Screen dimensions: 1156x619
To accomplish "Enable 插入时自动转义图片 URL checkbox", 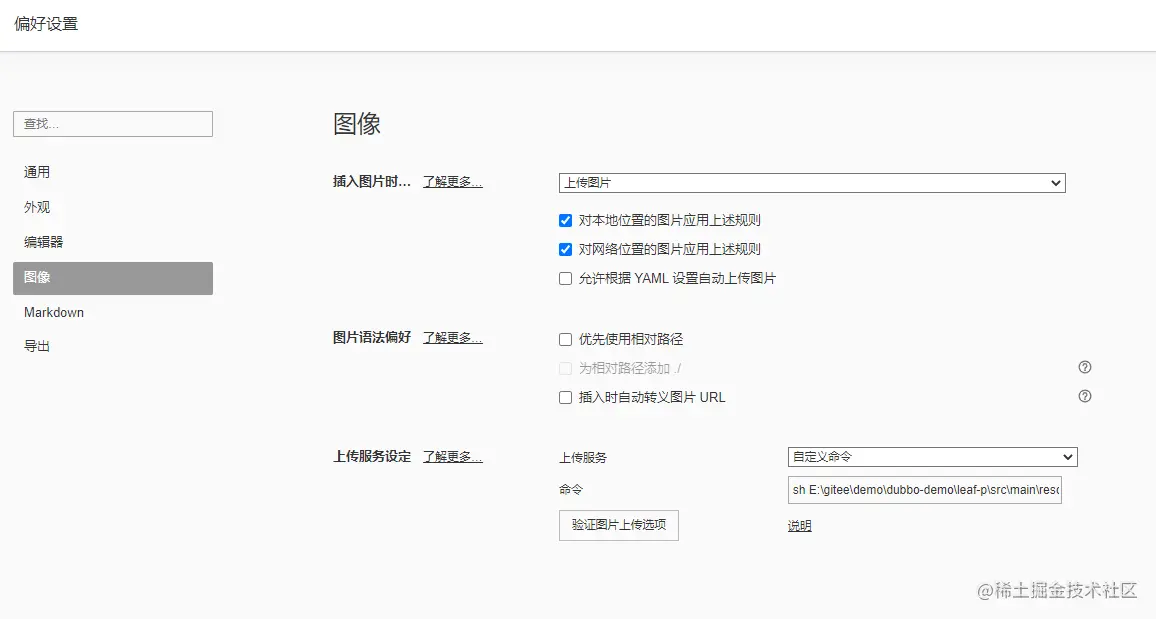I will tap(565, 398).
